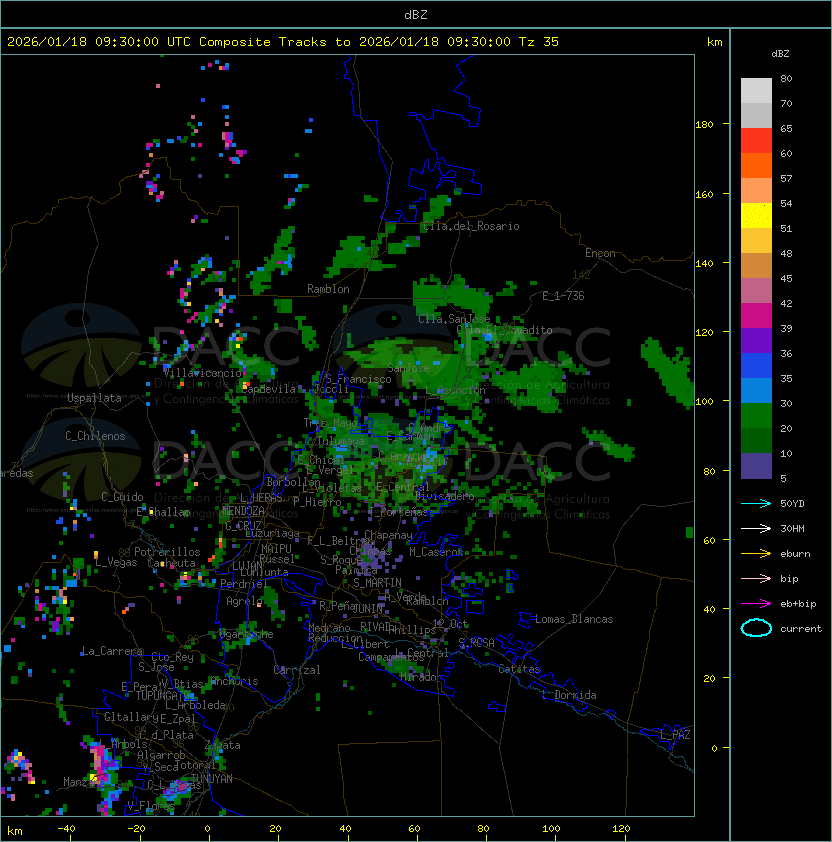
Task: Click the '50YD' legend label
Action: click(x=792, y=504)
